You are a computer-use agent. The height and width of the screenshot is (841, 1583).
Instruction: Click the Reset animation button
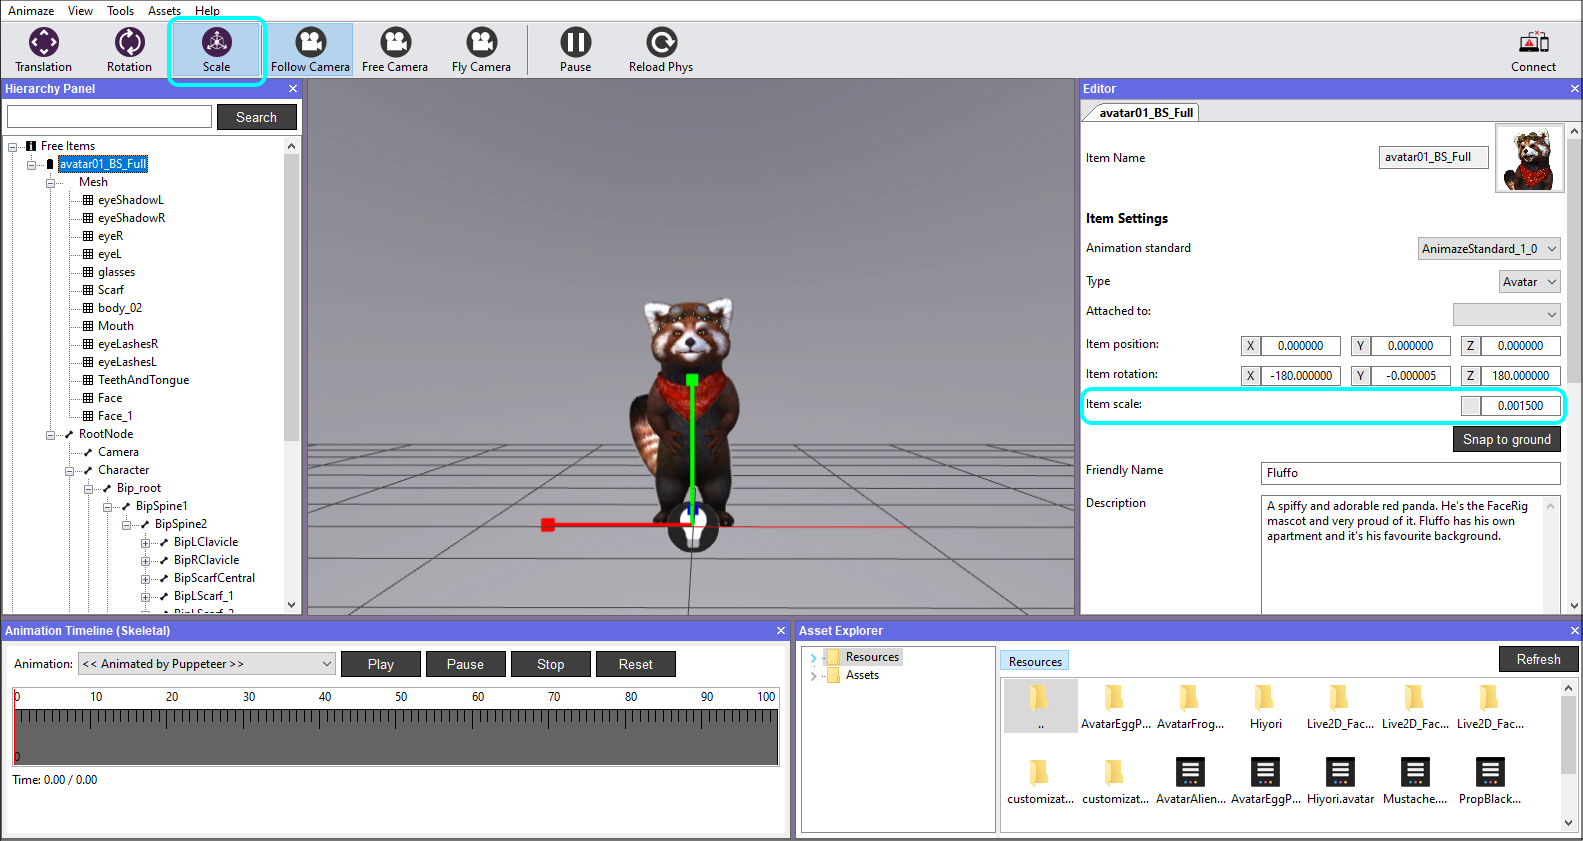[636, 664]
